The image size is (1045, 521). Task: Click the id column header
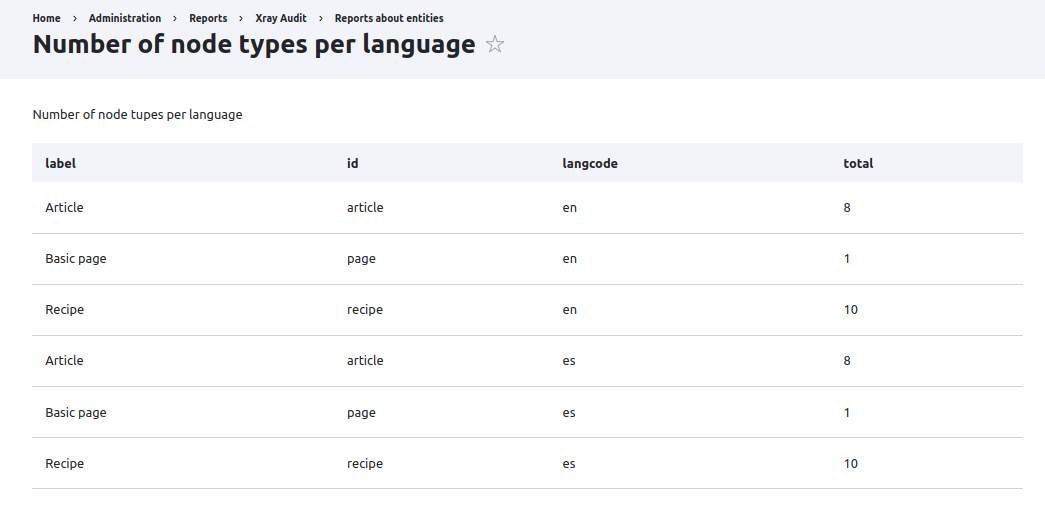coord(353,163)
